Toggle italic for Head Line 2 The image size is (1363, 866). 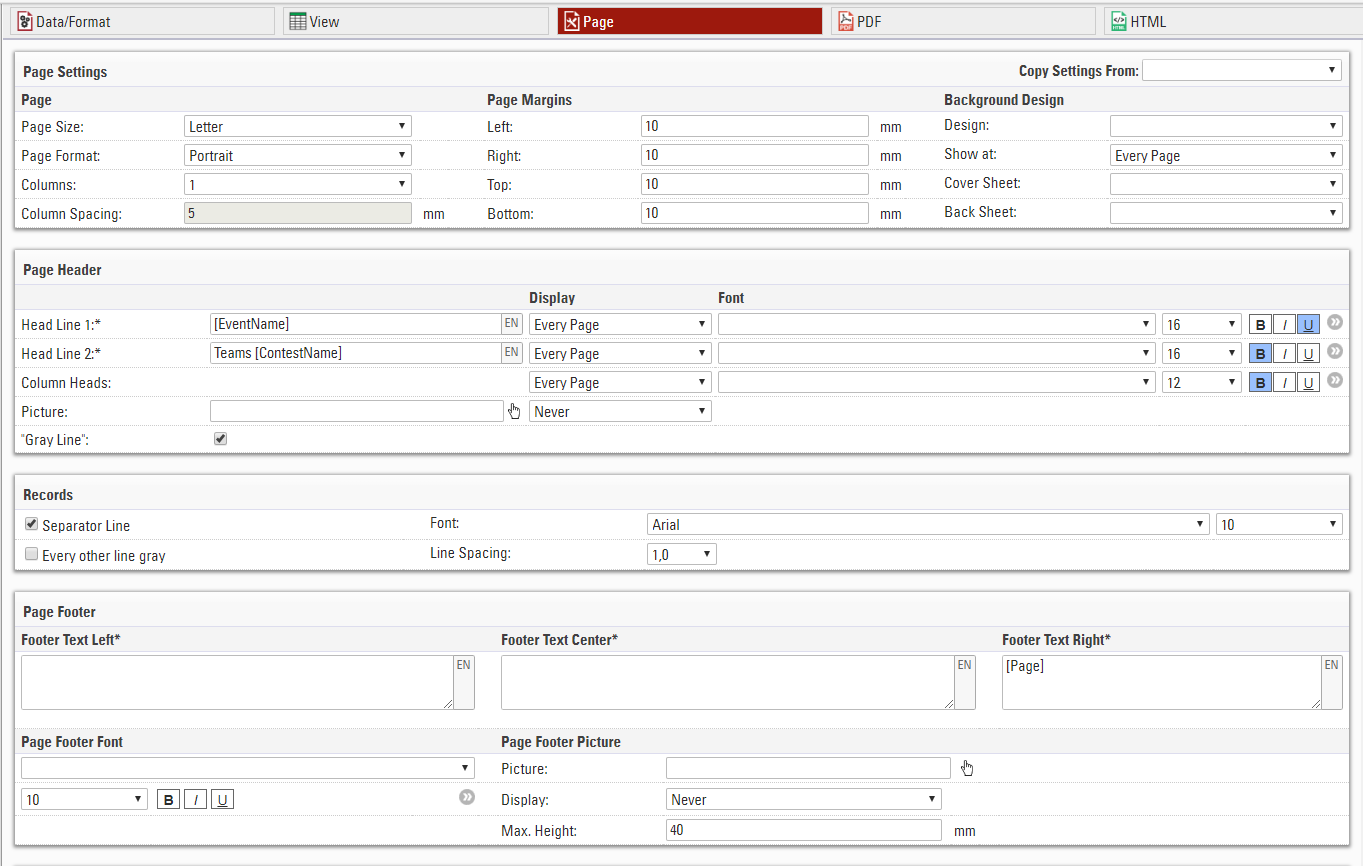click(1284, 354)
